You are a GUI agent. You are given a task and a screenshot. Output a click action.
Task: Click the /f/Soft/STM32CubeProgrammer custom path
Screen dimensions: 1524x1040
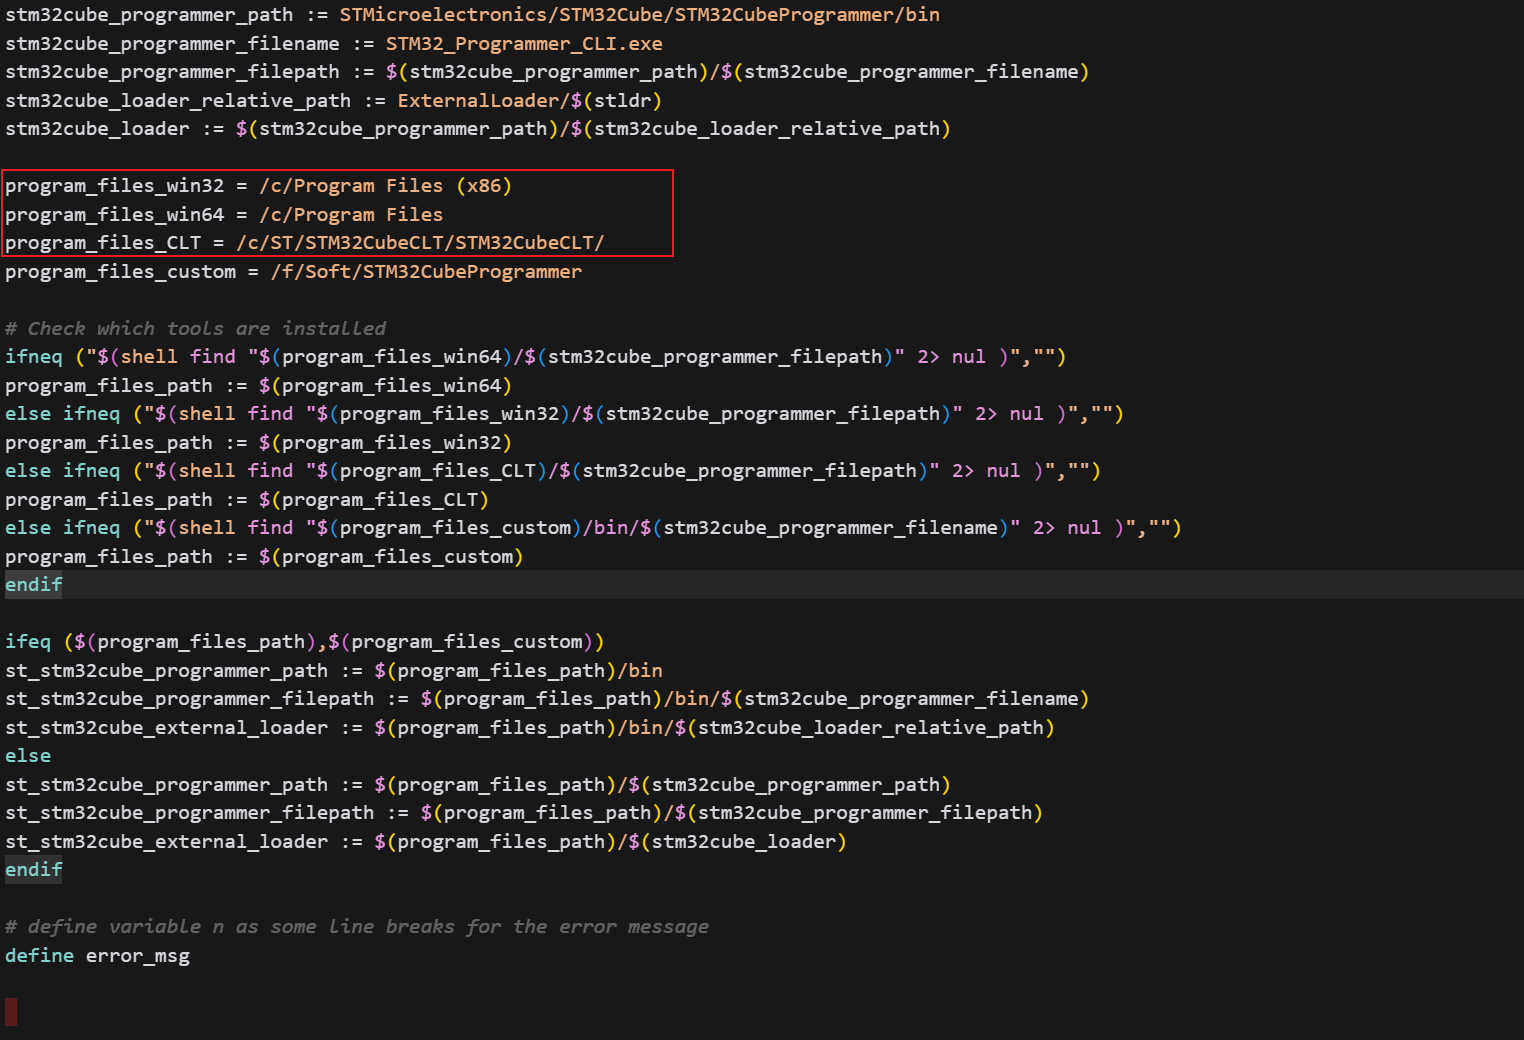[426, 272]
